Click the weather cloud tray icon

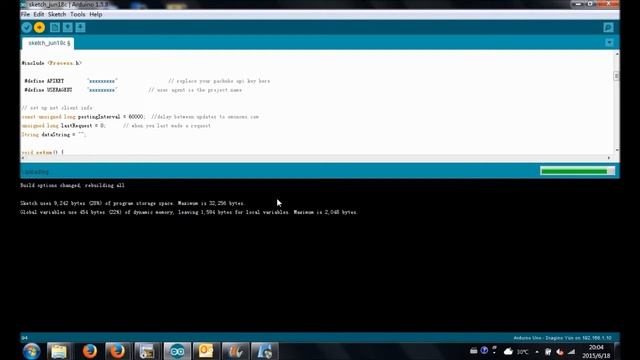[508, 351]
